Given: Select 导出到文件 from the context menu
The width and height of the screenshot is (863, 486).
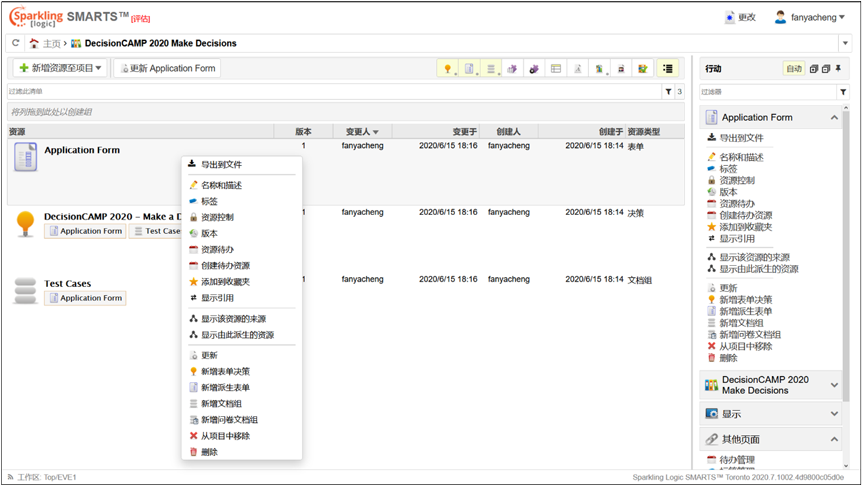Looking at the screenshot, I should pos(221,164).
